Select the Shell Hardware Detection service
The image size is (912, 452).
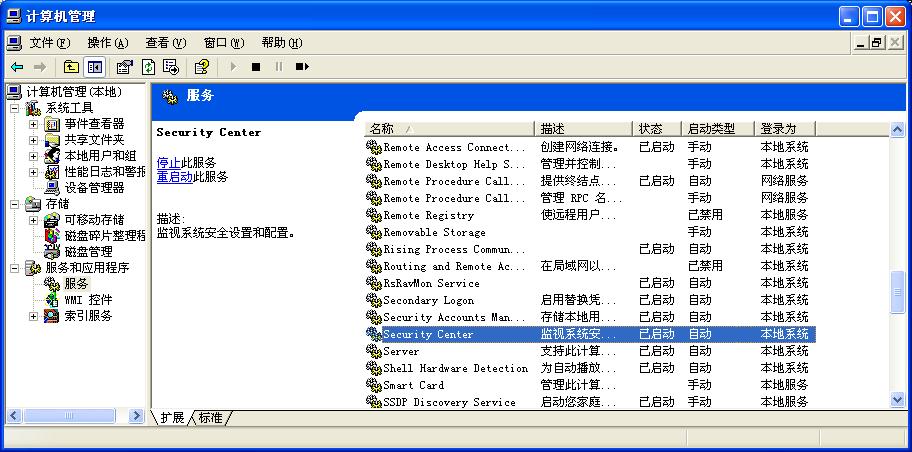click(455, 368)
